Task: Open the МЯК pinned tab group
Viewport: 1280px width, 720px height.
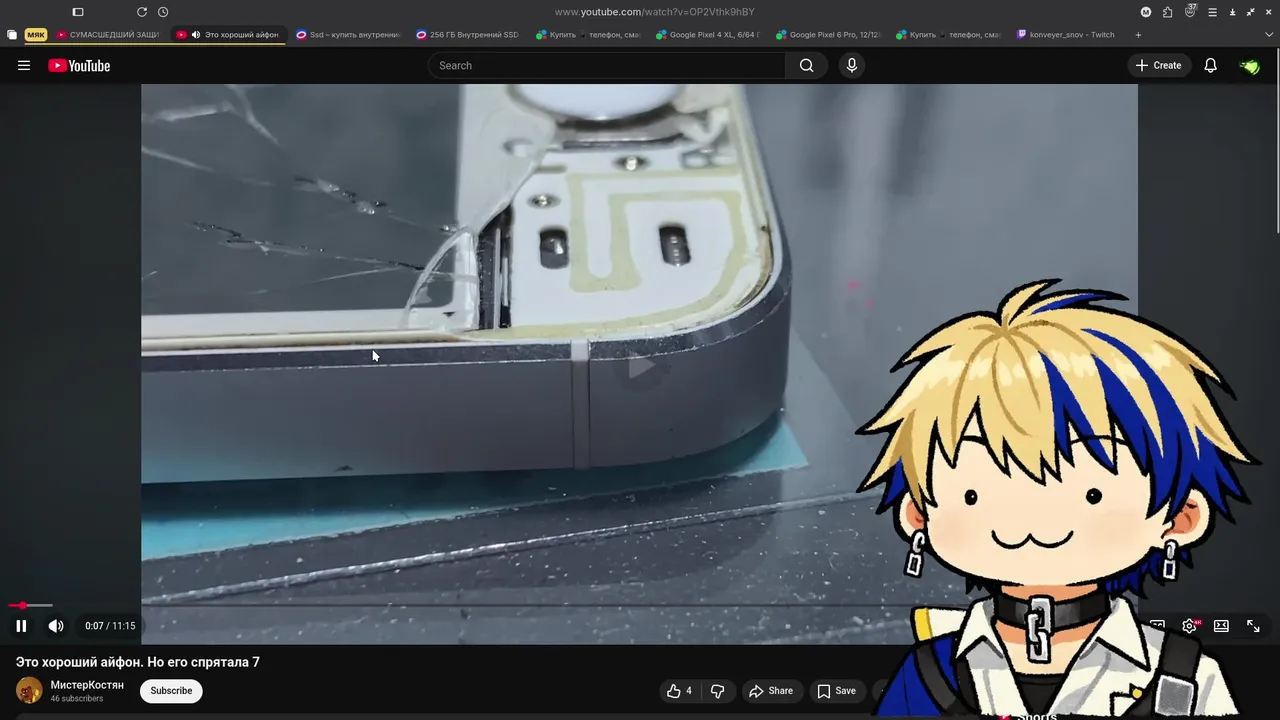Action: (36, 35)
